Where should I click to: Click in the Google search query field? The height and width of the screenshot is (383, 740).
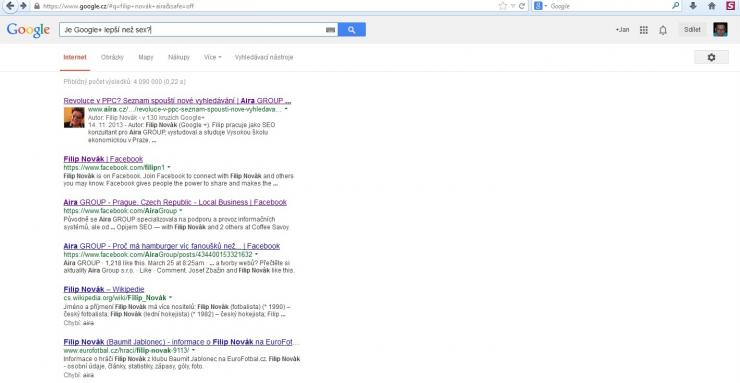click(193, 30)
